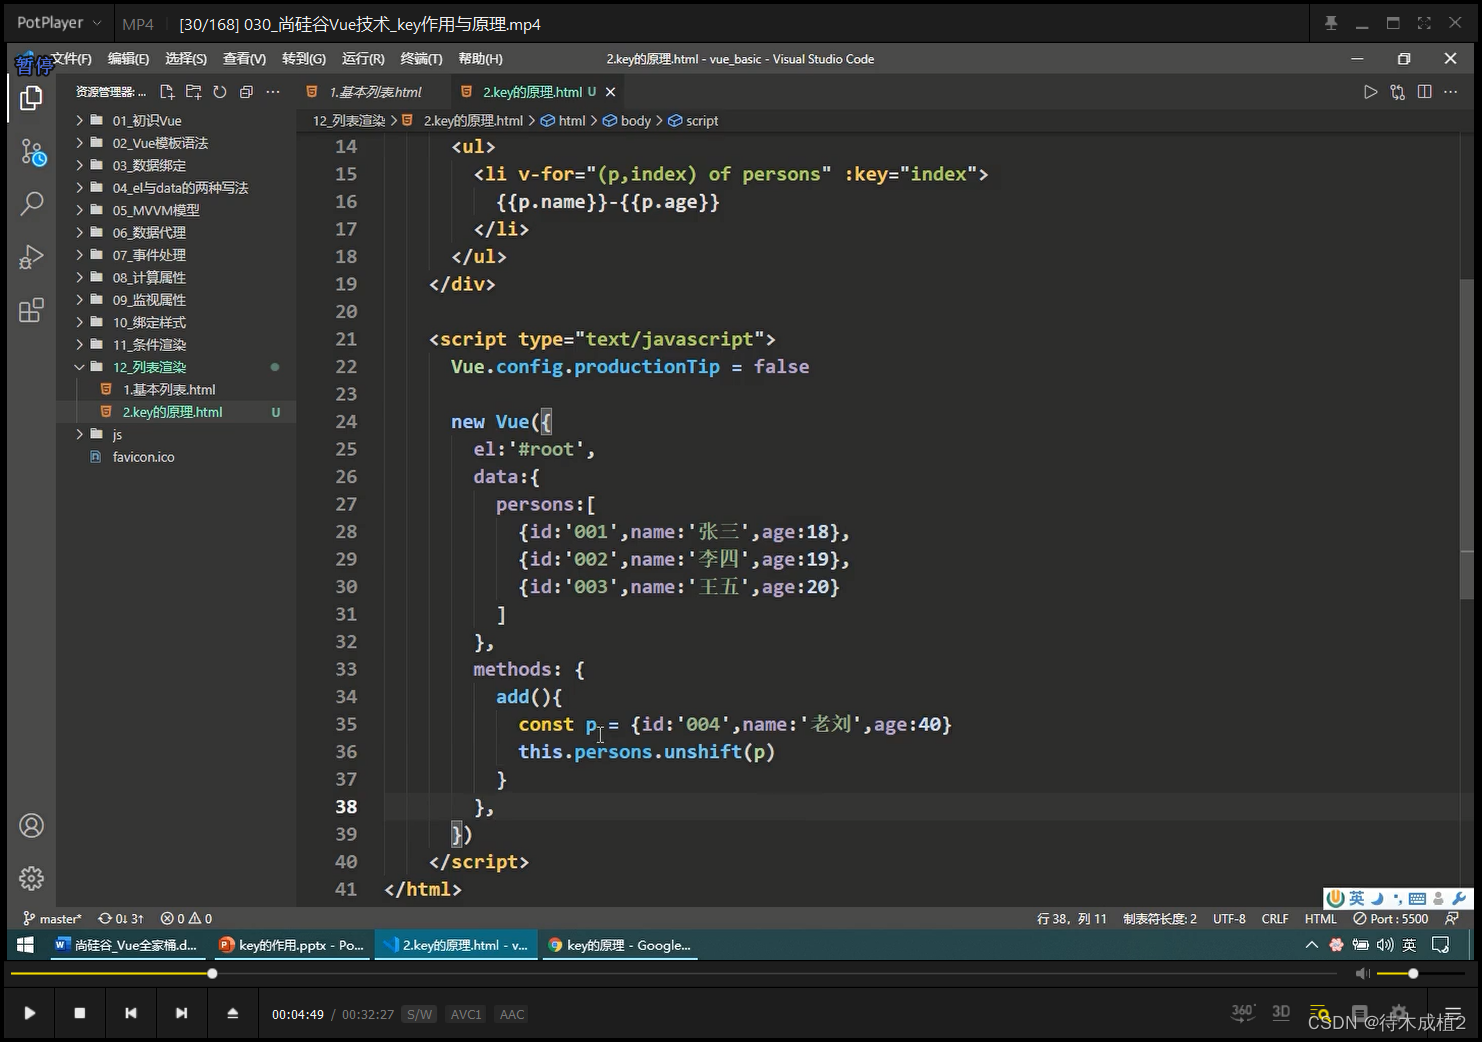This screenshot has width=1482, height=1042.
Task: Open the 查看(V) menu
Action: pyautogui.click(x=244, y=59)
